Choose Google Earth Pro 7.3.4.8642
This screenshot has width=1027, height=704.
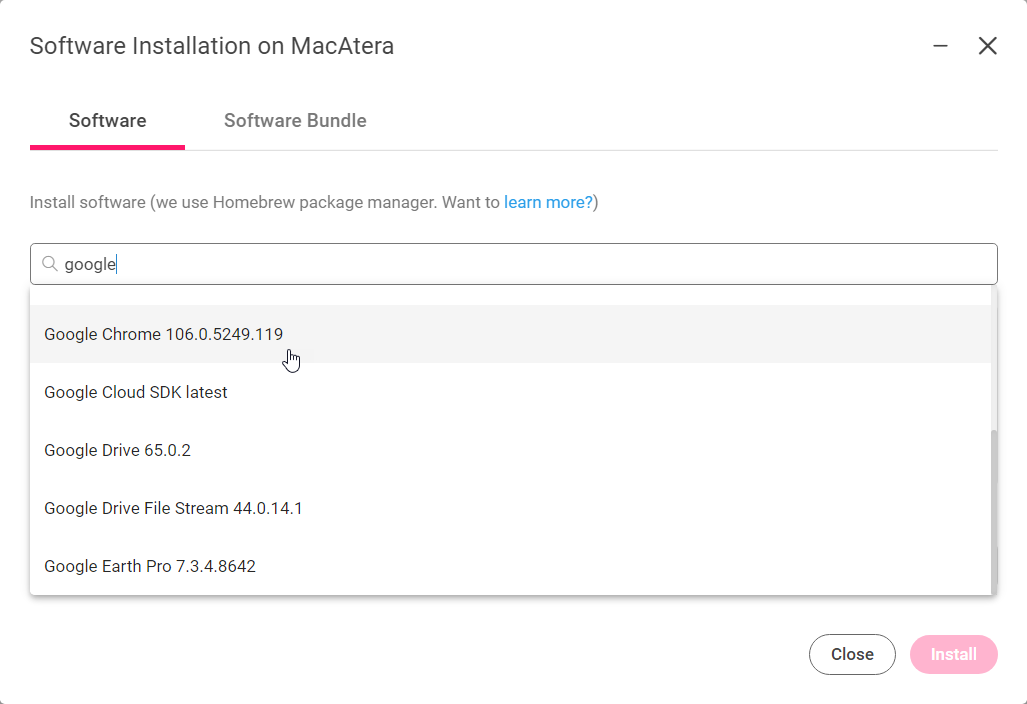[x=510, y=566]
